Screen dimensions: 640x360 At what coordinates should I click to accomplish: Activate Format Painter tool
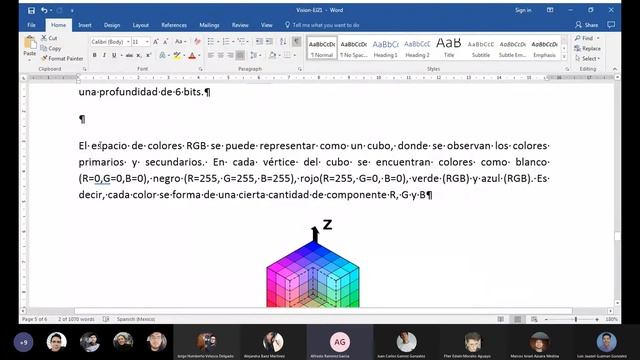[62, 58]
